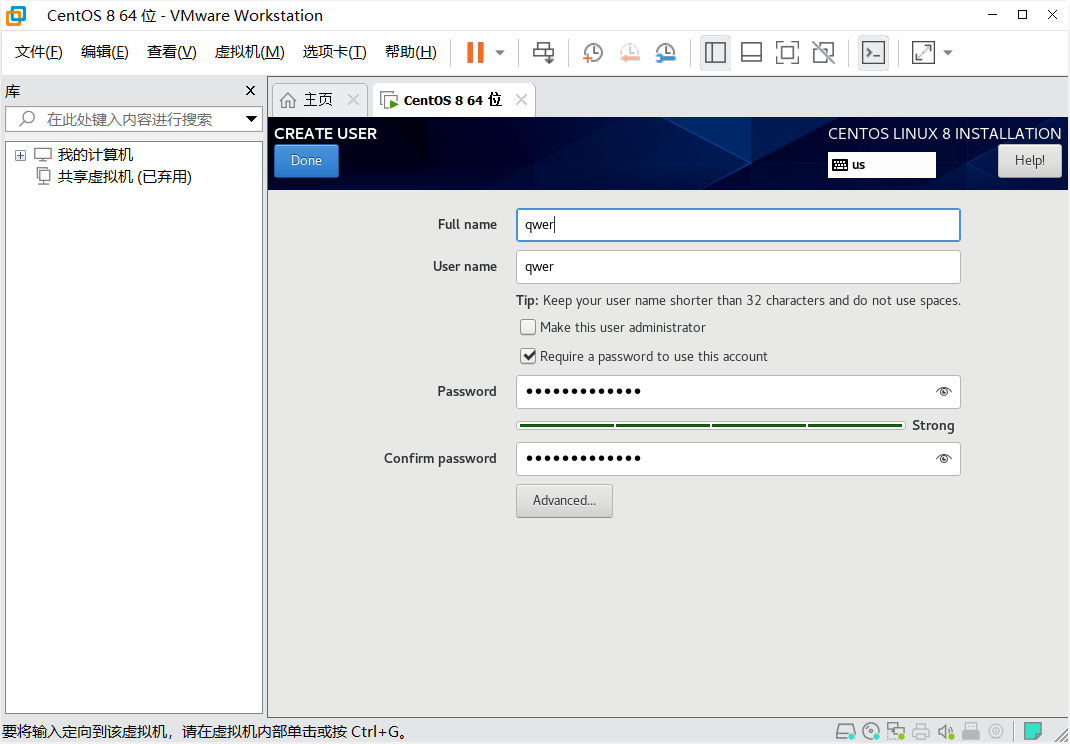Open the power options dropdown beside Pause
The image size is (1070, 744).
tap(500, 53)
